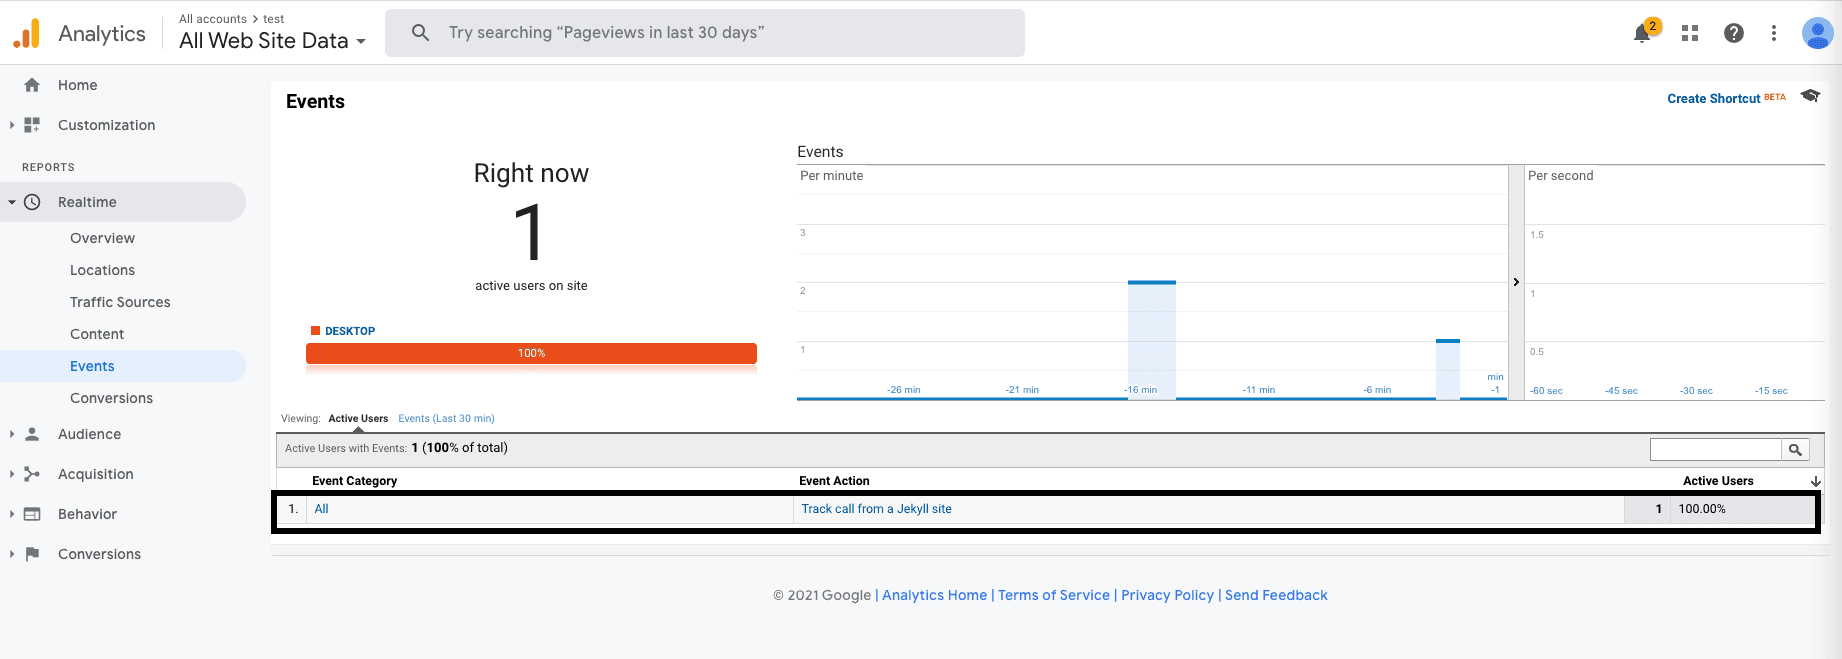Select the Active Users viewing option

[x=358, y=419]
